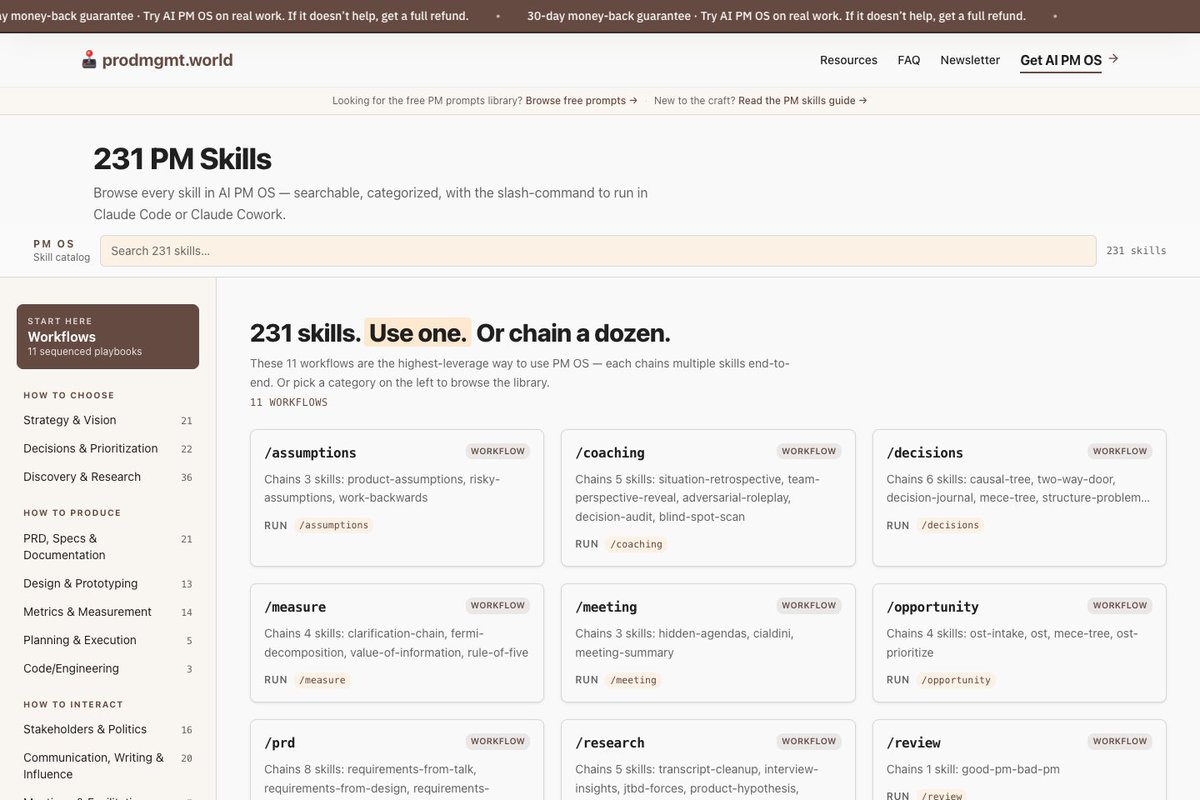Image resolution: width=1200 pixels, height=800 pixels.
Task: Click the WORKFLOW badge on /research card
Action: (809, 741)
